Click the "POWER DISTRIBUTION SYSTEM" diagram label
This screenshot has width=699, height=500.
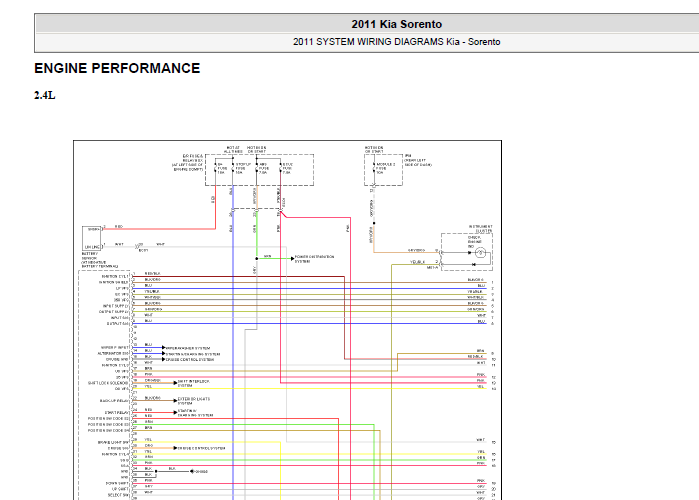[314, 259]
